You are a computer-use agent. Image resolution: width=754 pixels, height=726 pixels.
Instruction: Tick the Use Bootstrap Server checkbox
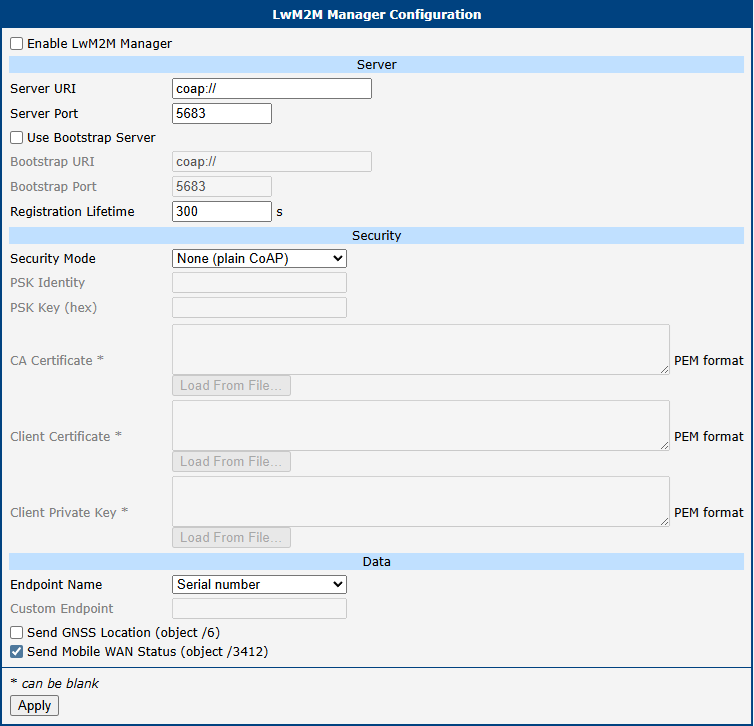coord(16,138)
